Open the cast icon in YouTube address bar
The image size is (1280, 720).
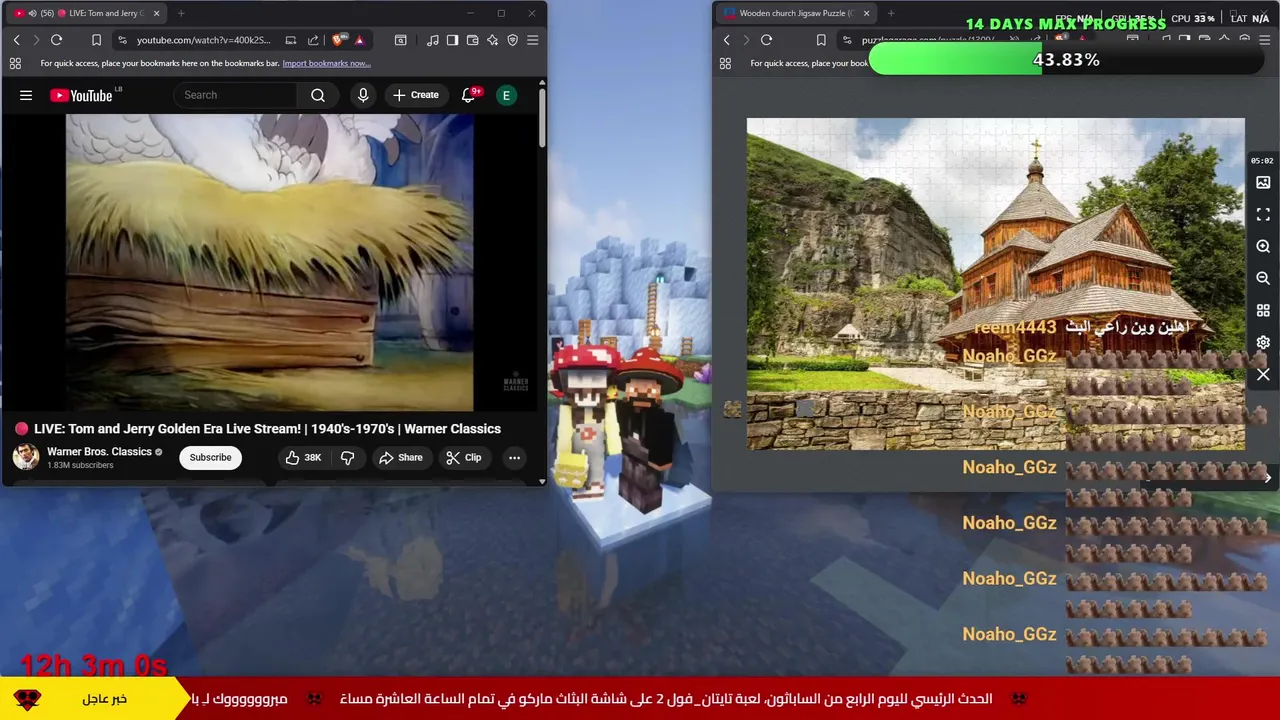coord(290,40)
